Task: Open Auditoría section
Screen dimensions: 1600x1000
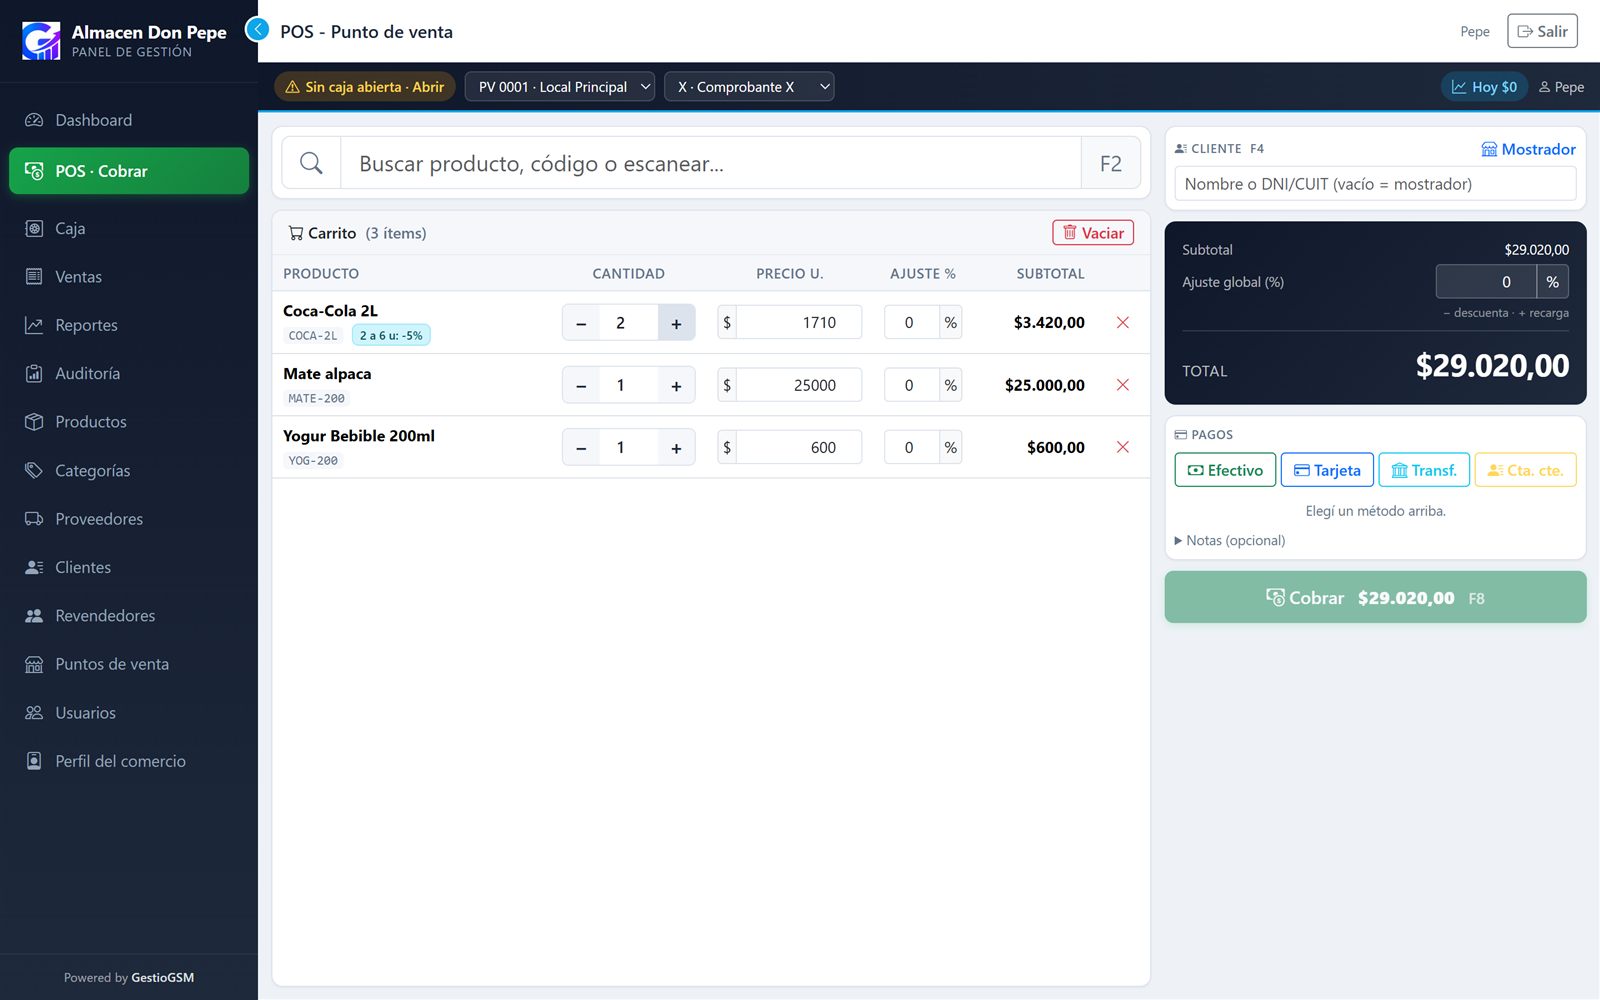Action: 129,373
